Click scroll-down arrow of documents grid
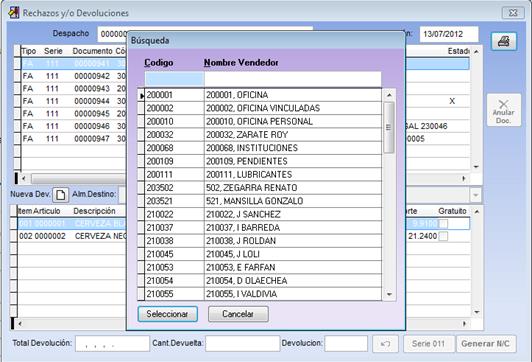Image resolution: width=532 pixels, height=362 pixels. pos(476,167)
